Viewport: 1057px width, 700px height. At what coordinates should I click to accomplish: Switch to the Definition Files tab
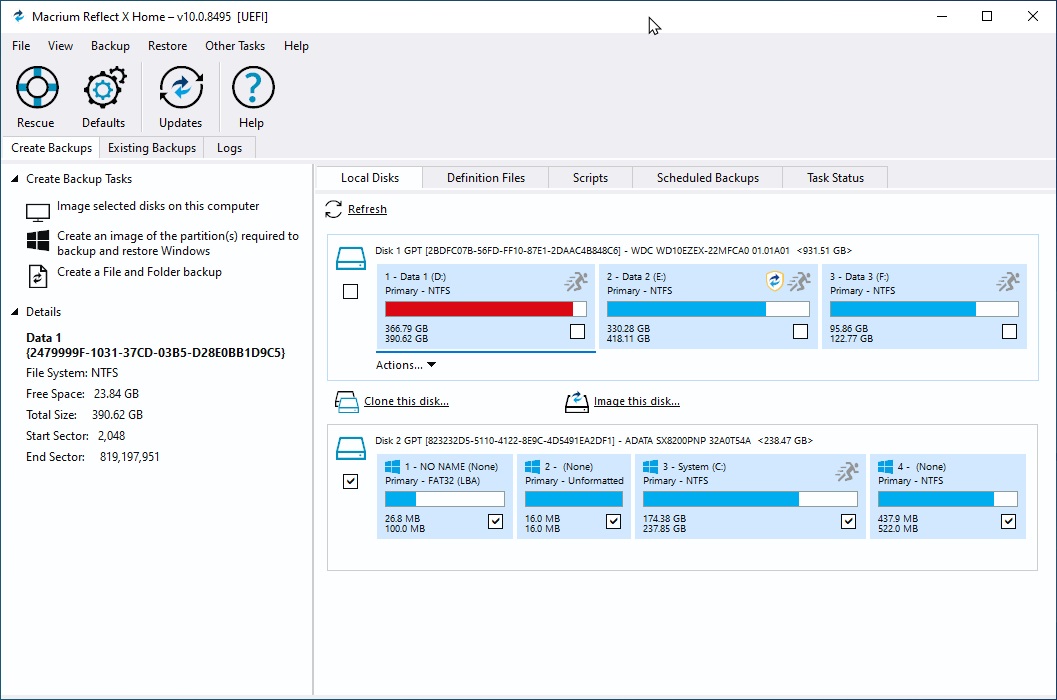[x=485, y=178]
